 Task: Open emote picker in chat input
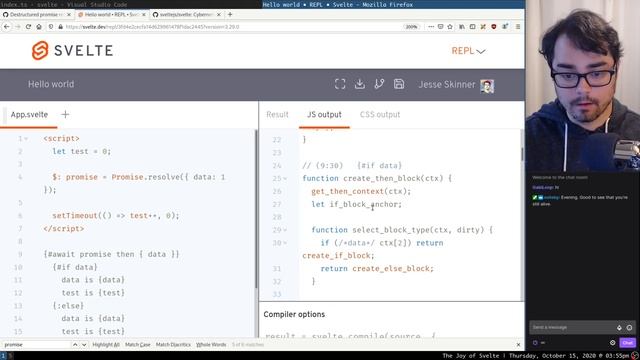tap(629, 327)
